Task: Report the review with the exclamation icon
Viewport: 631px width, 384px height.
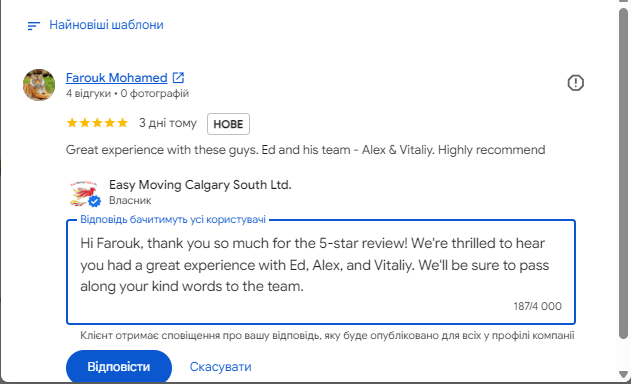Action: pos(575,83)
